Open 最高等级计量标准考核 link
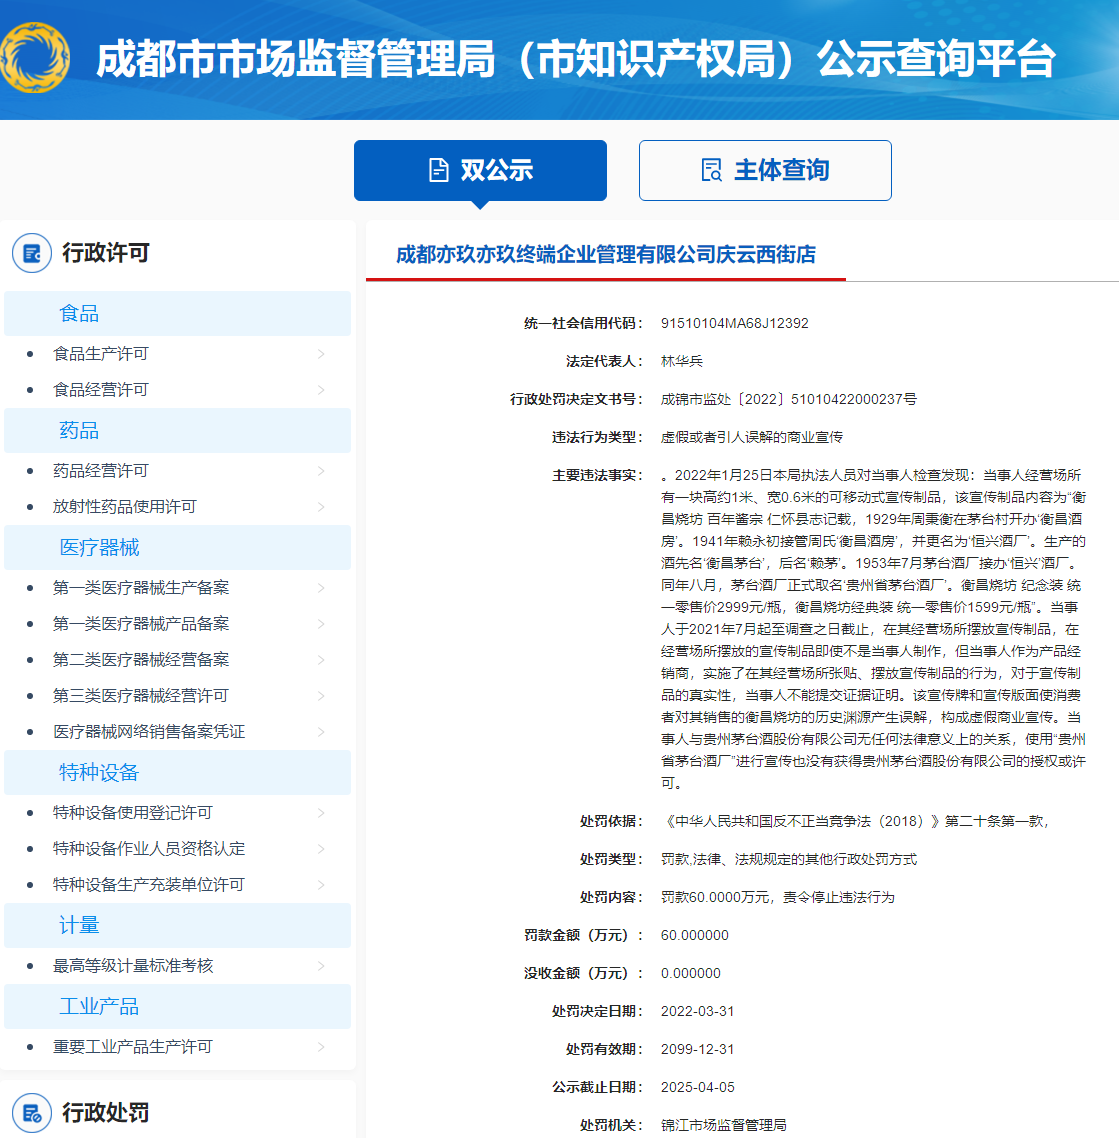The width and height of the screenshot is (1119, 1138). pyautogui.click(x=133, y=966)
